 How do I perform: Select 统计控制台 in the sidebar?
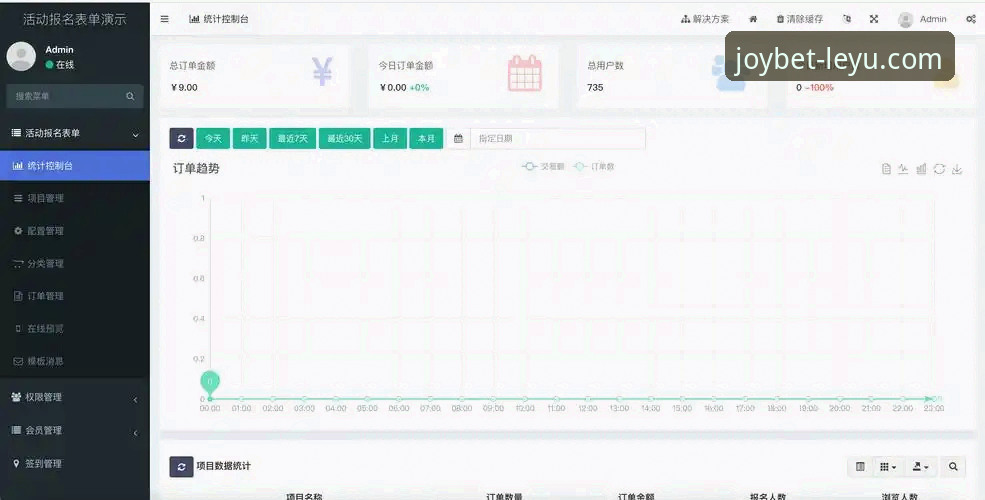tap(75, 166)
